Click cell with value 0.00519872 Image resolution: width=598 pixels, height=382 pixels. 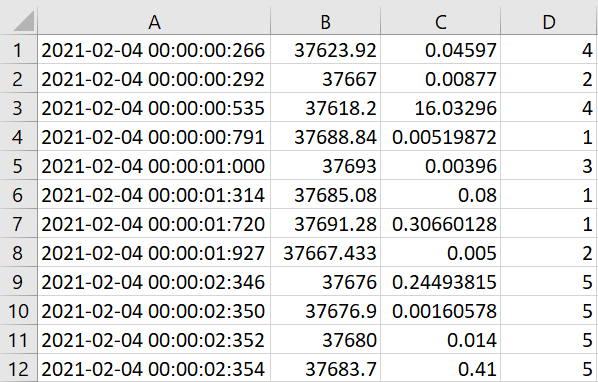coord(440,136)
